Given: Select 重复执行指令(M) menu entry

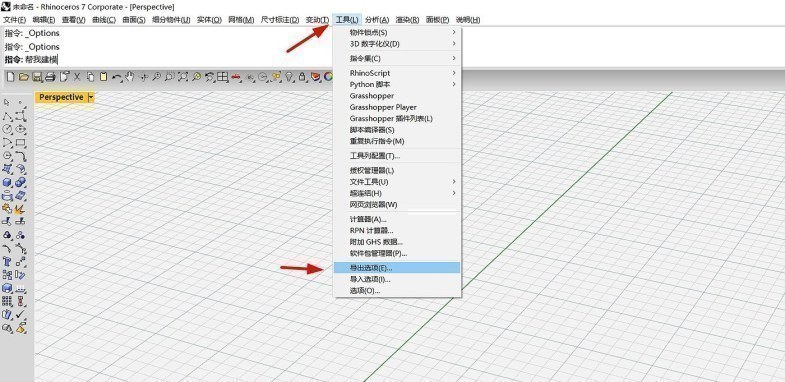Looking at the screenshot, I should [x=397, y=142].
